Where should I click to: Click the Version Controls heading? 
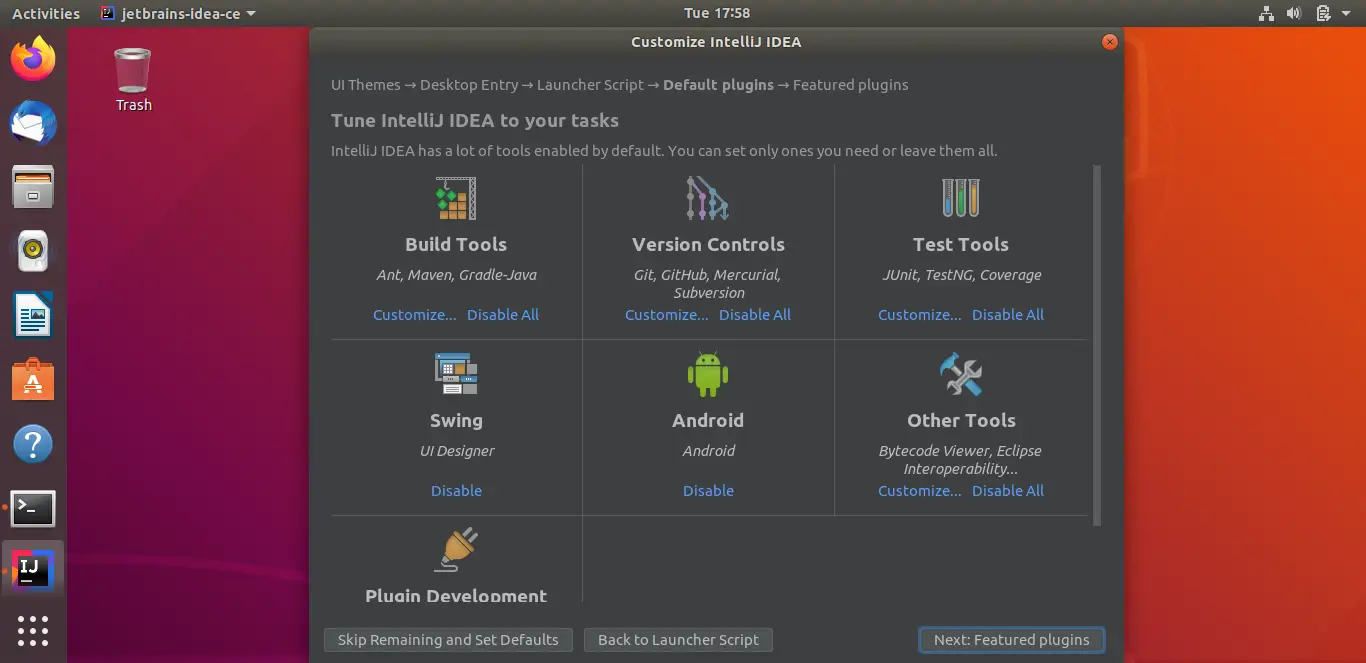[x=708, y=244]
